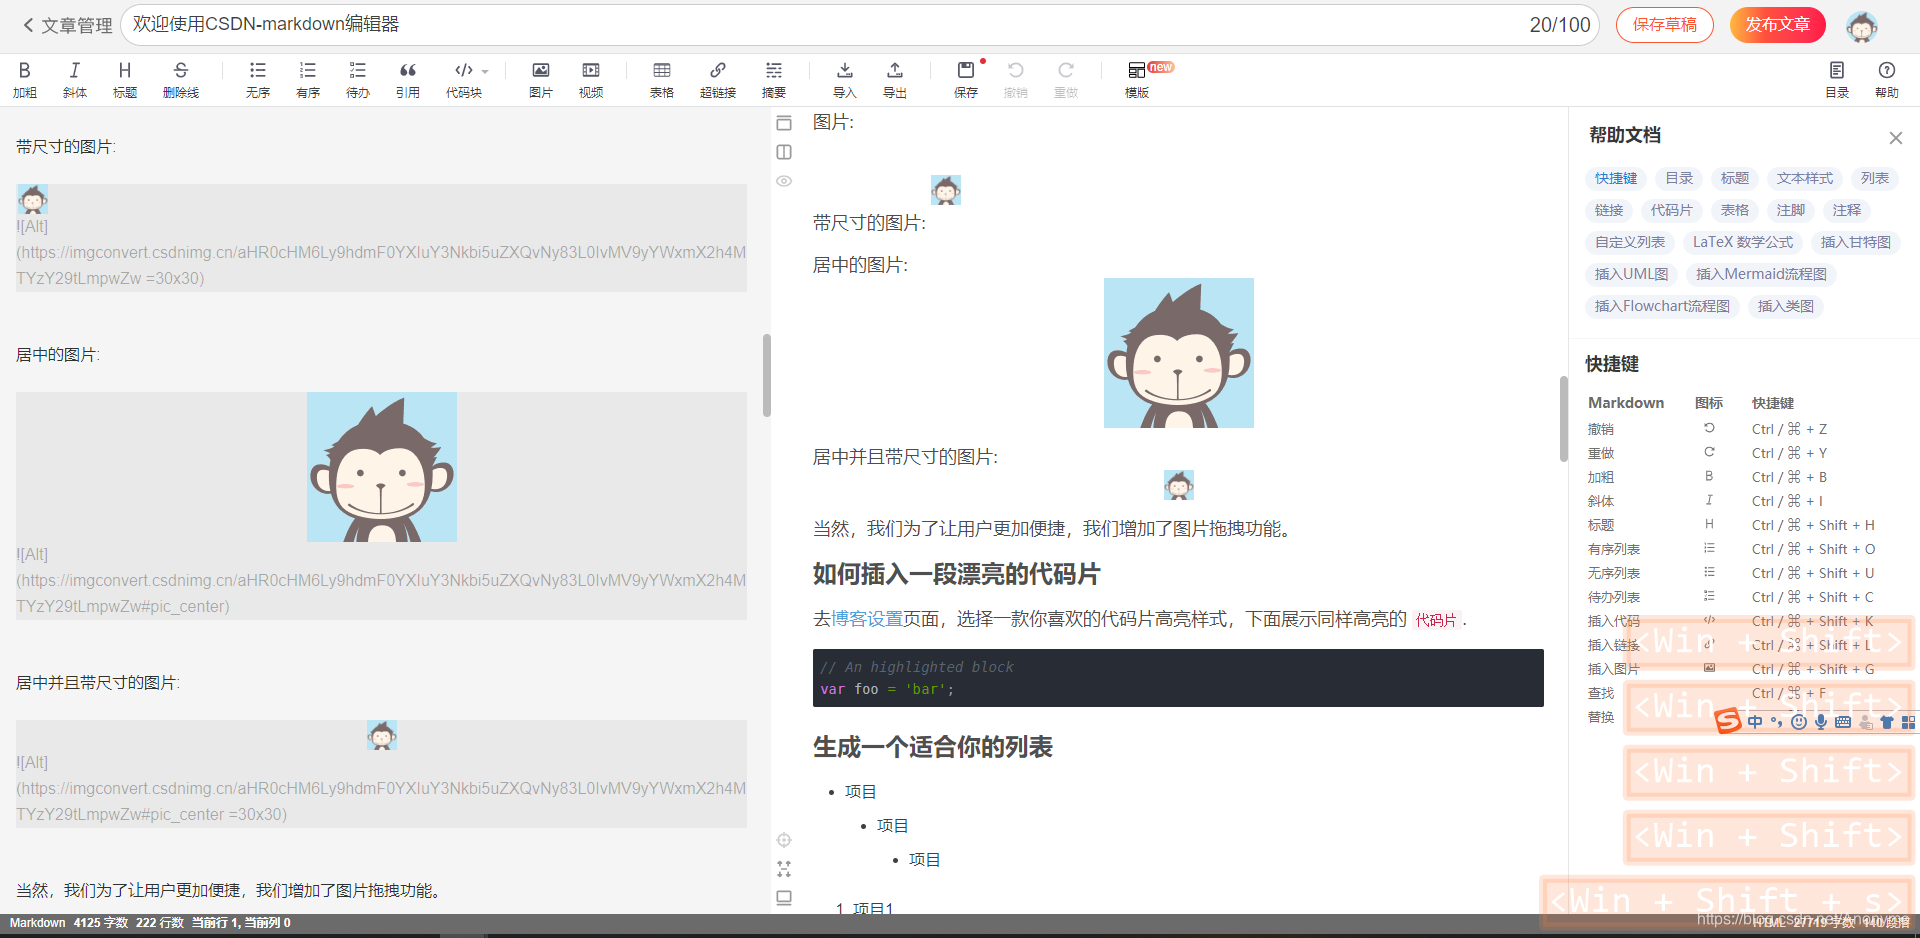Select the LaTeX 数学公式 help tag
The height and width of the screenshot is (938, 1920).
[x=1743, y=242]
